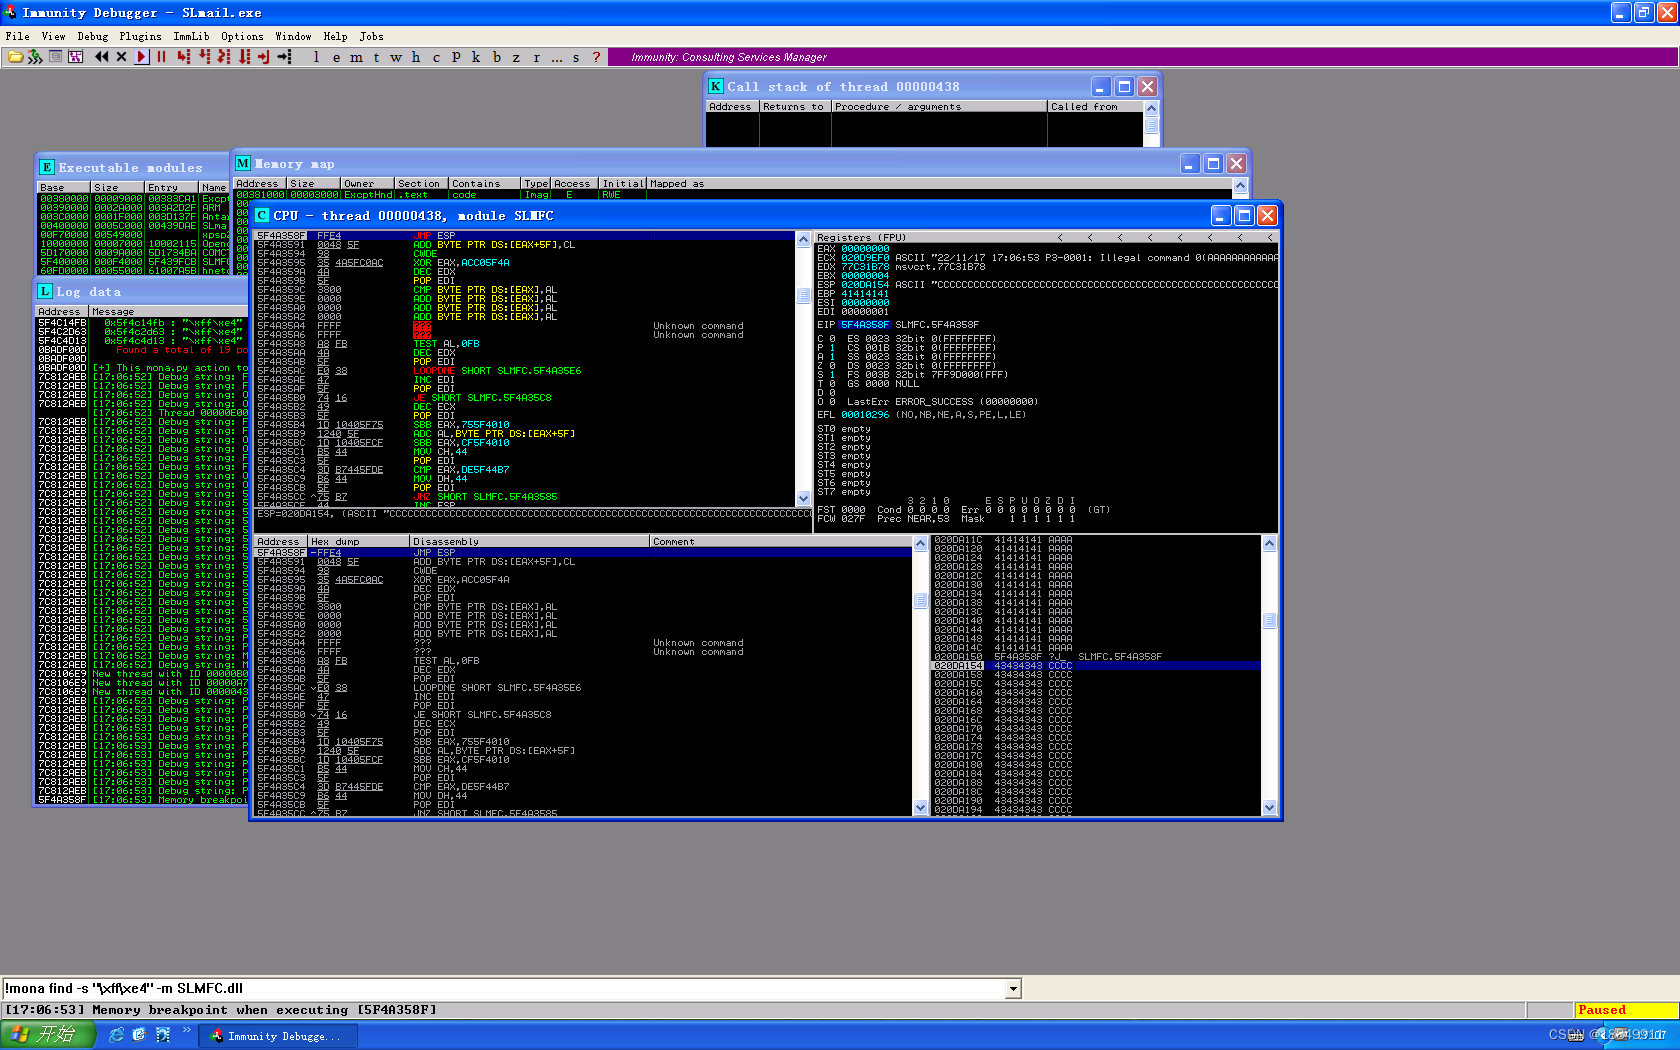This screenshot has width=1680, height=1050.
Task: Open Call stack with 'k' button
Action: (476, 57)
